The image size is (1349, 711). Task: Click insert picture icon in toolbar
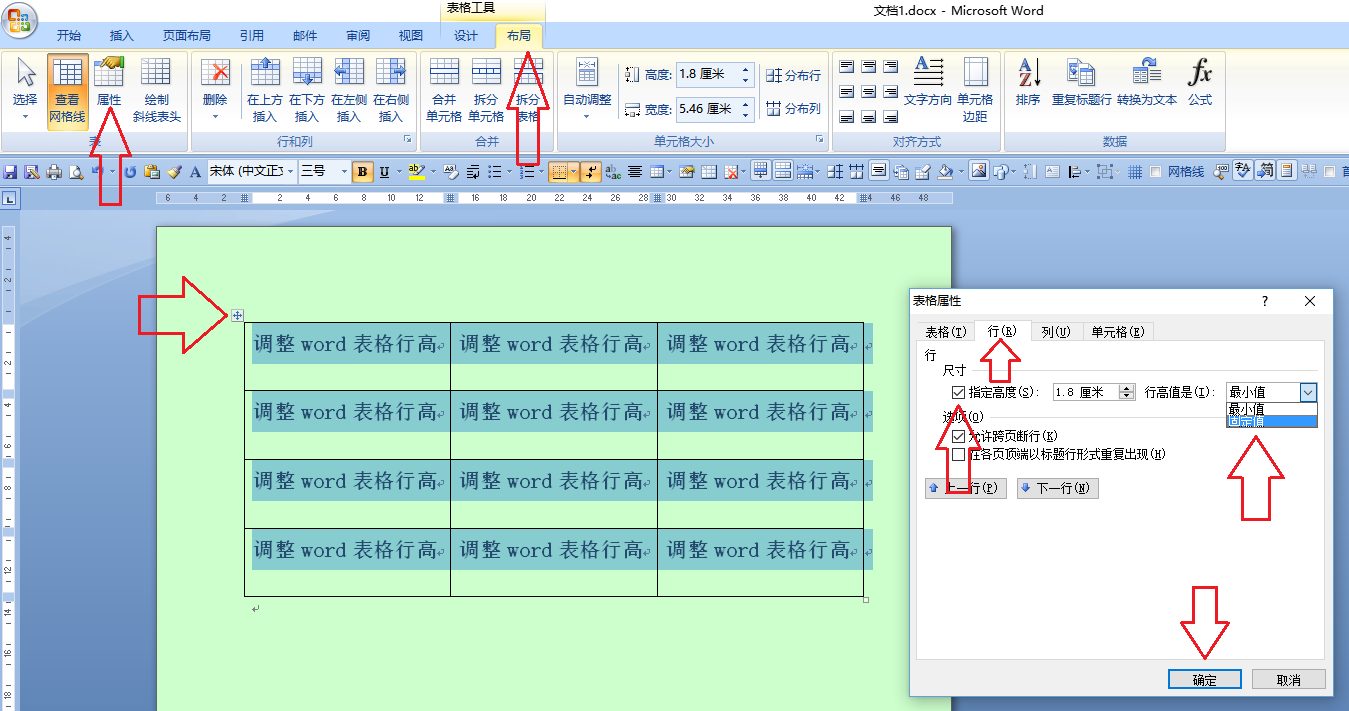978,172
